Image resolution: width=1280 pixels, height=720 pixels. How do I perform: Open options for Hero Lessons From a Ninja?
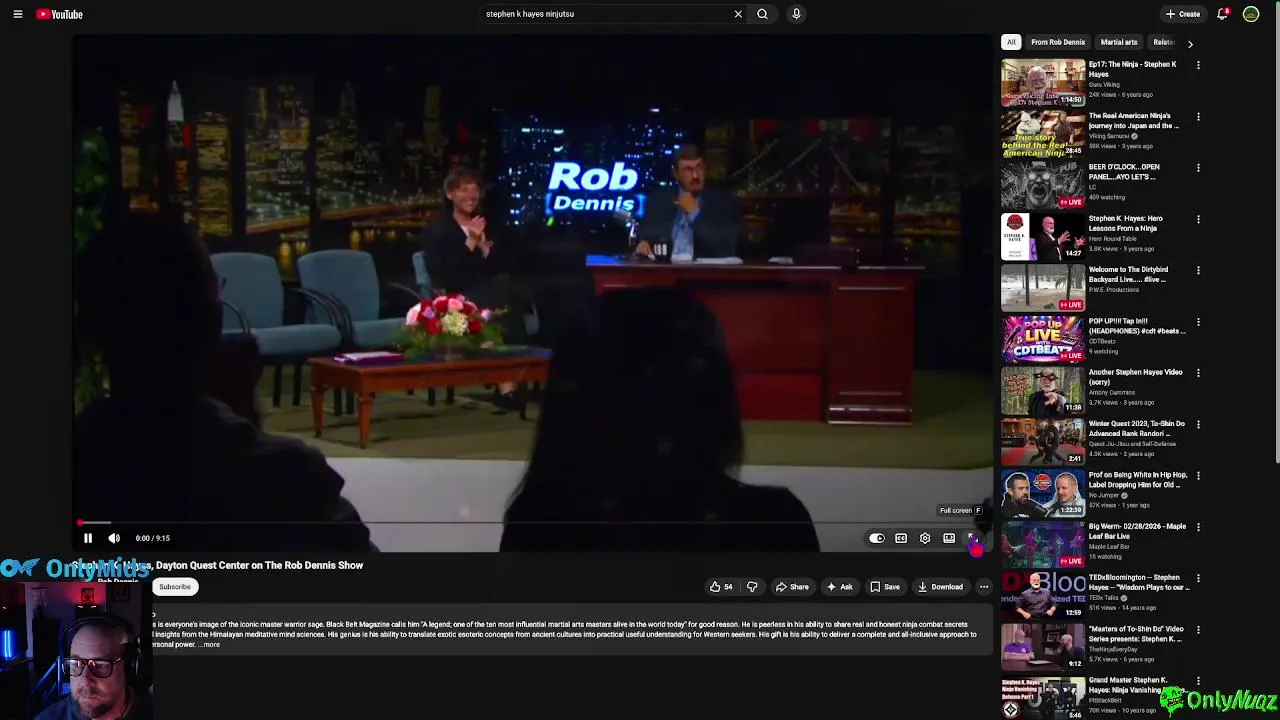tap(1198, 219)
